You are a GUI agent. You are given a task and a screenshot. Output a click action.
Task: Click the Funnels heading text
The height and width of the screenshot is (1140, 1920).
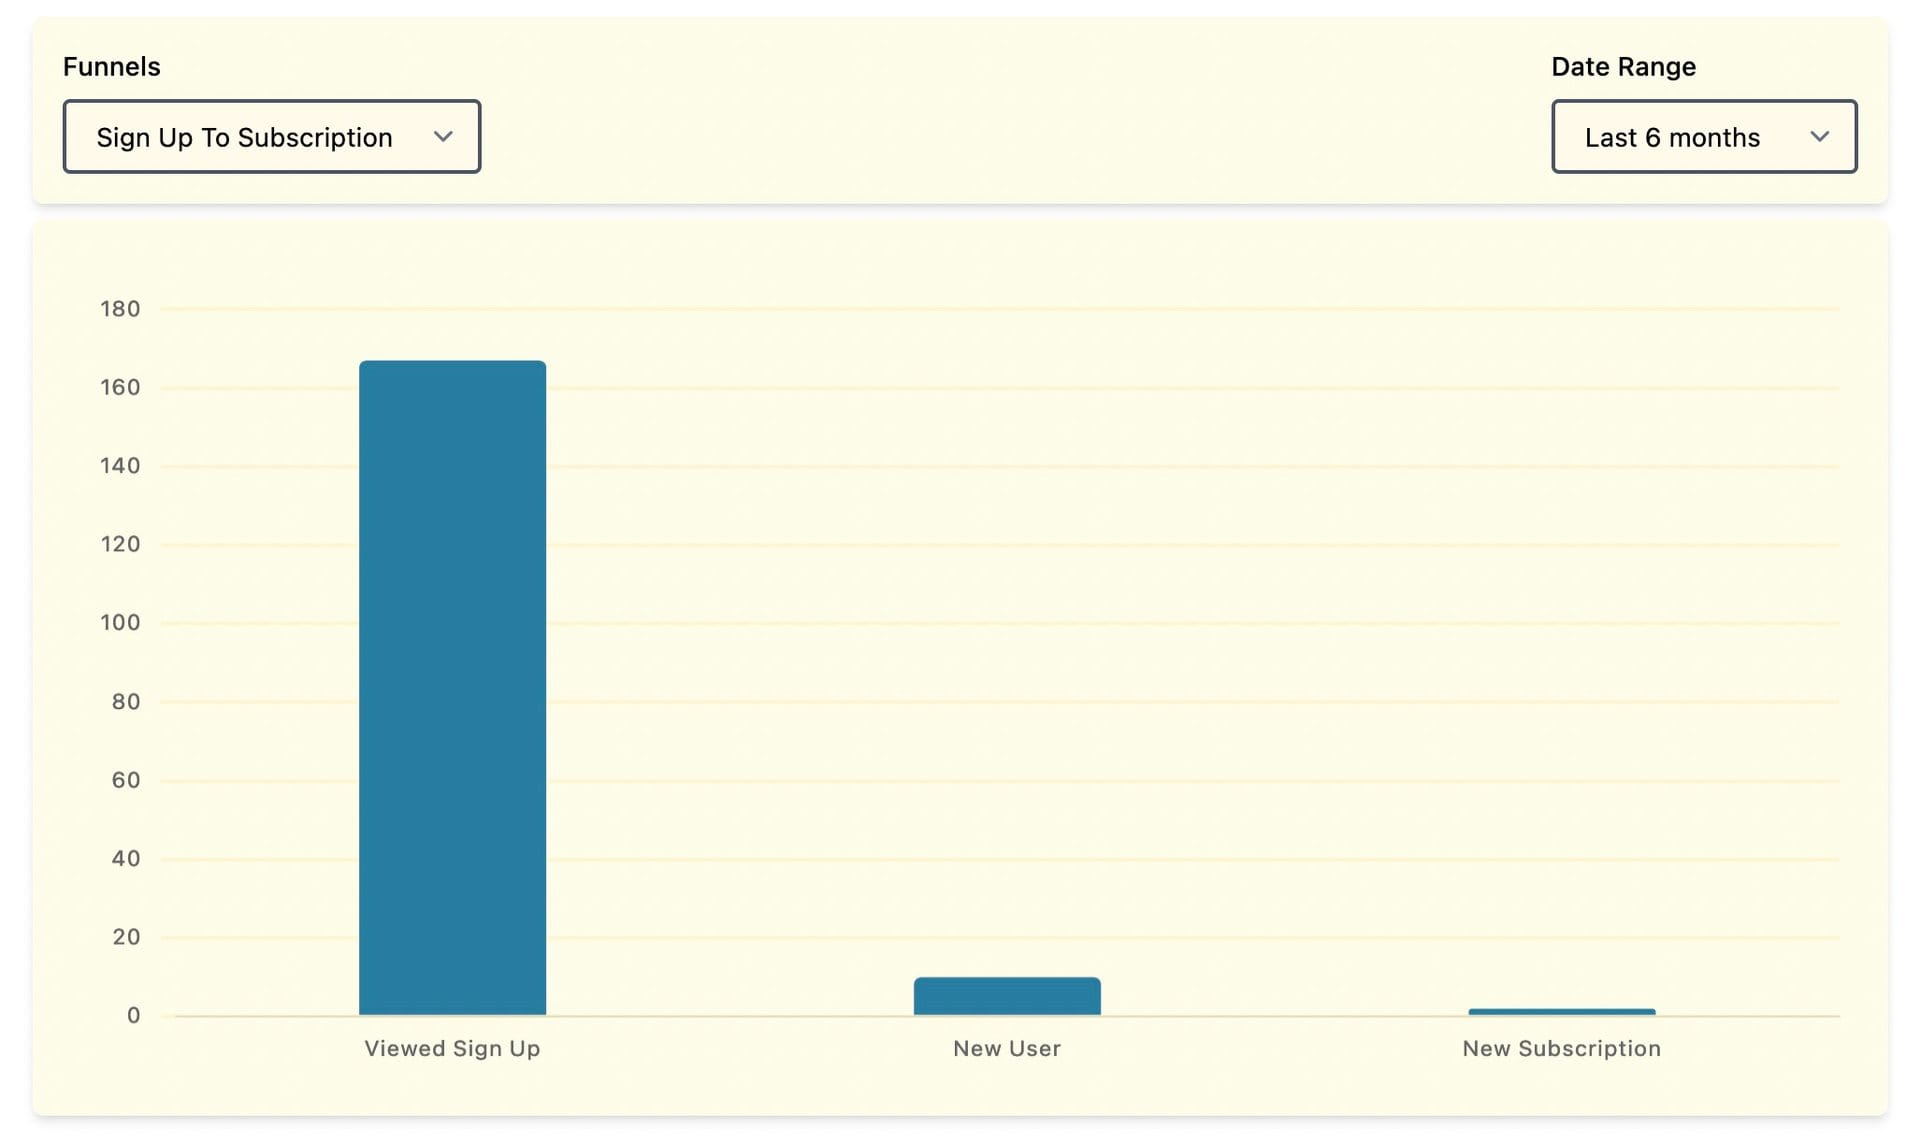coord(111,66)
